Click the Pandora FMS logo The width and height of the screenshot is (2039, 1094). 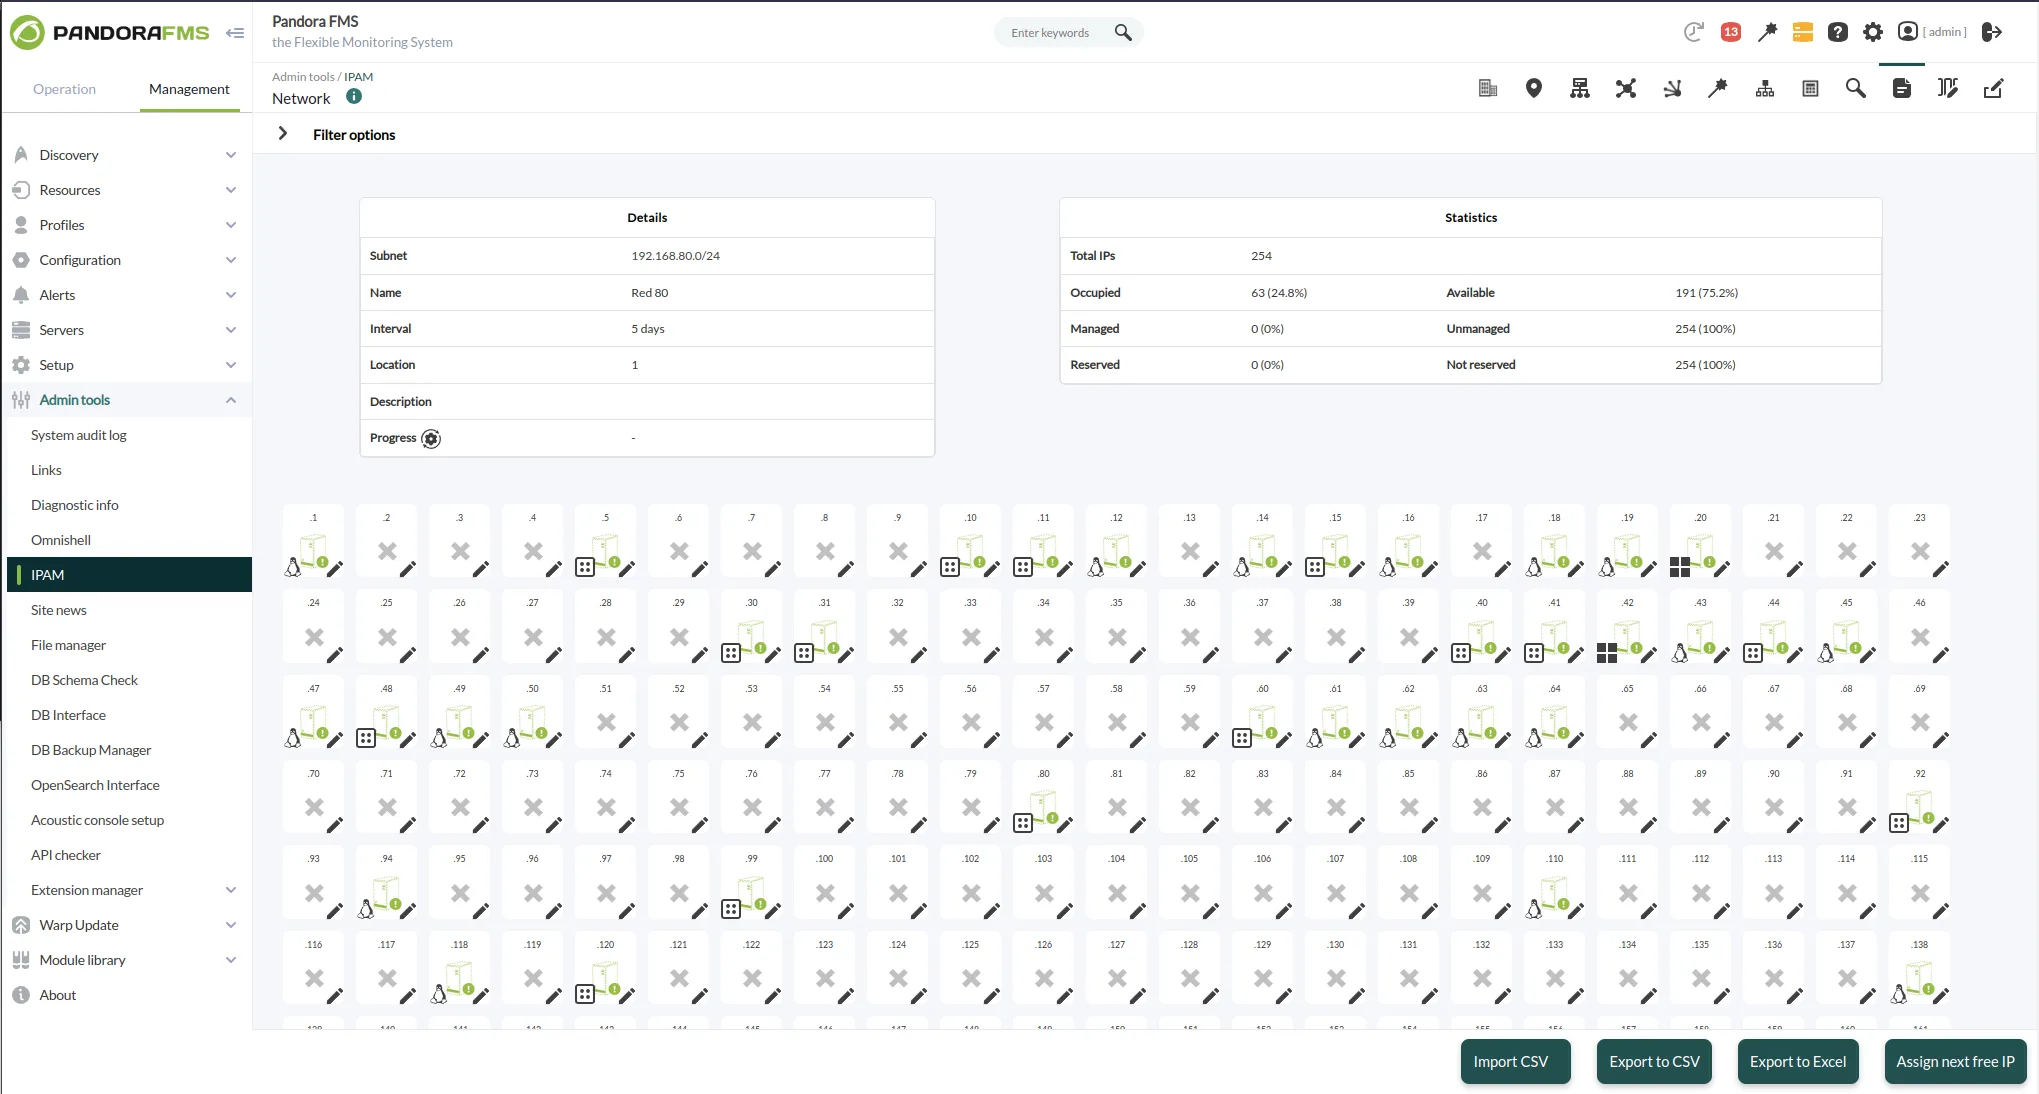(x=110, y=32)
